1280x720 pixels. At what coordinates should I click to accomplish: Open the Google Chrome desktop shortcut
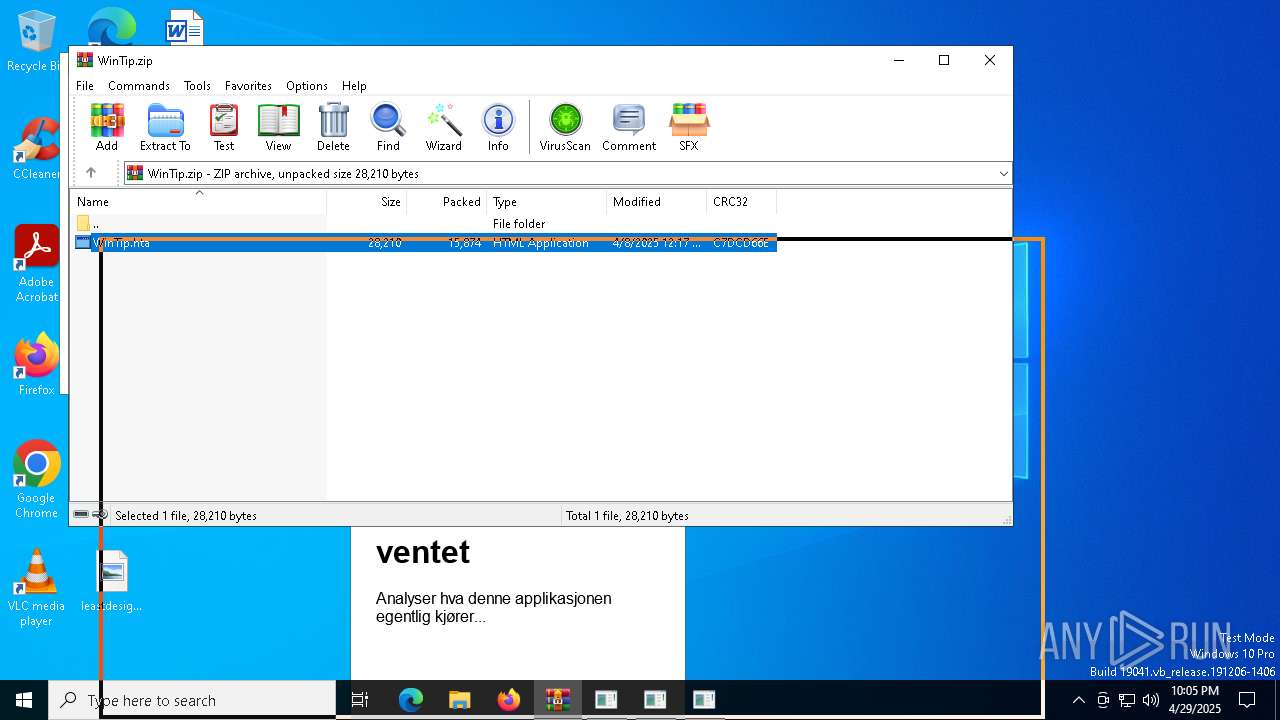36,480
